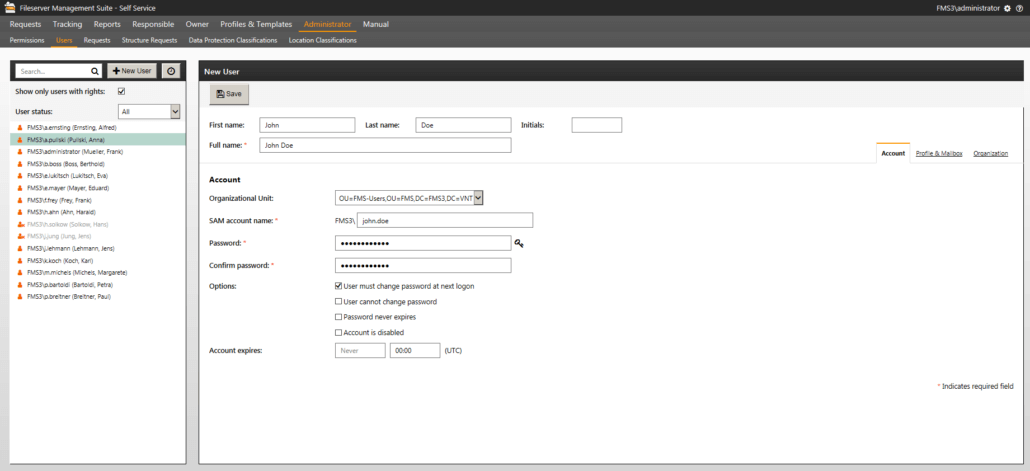This screenshot has width=1030, height=471.
Task: Click the clock history icon button beside New User
Action: [x=171, y=71]
